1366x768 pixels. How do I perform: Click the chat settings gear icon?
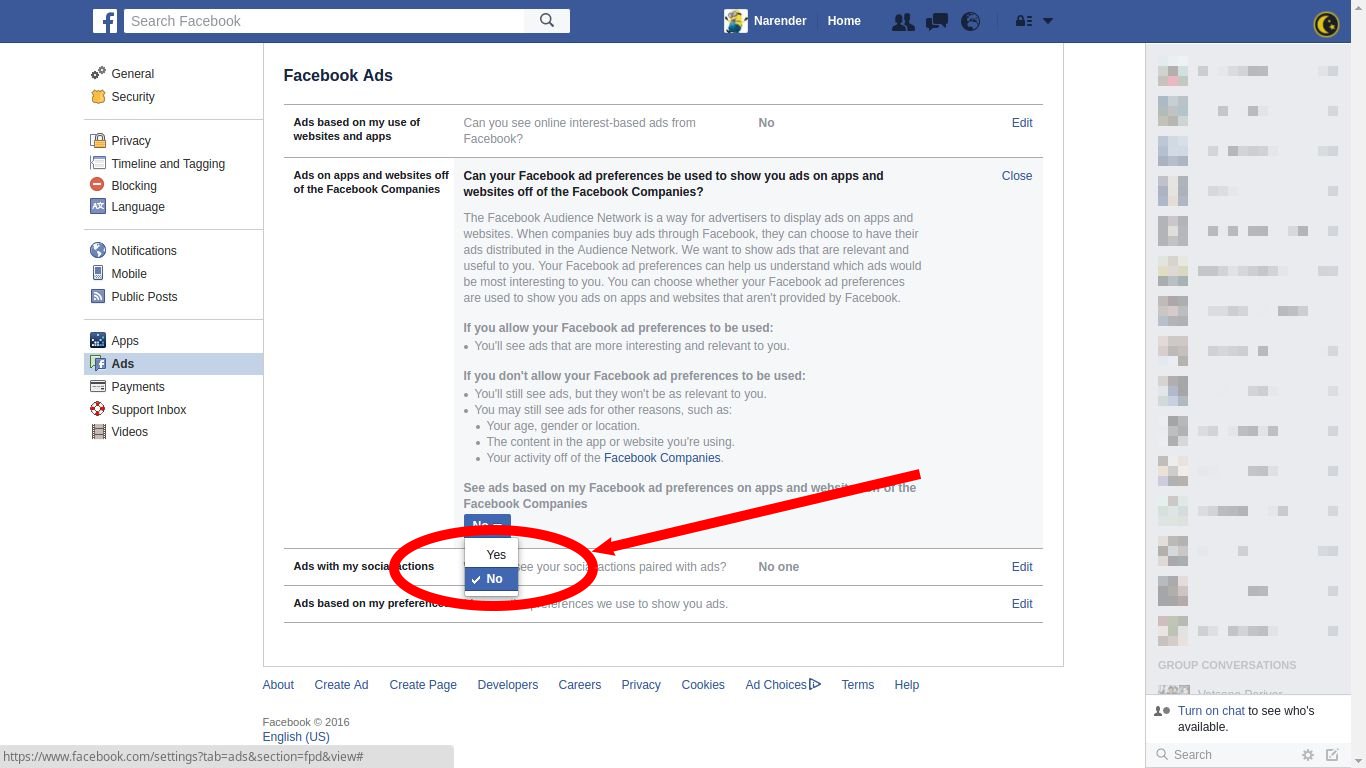click(1307, 755)
